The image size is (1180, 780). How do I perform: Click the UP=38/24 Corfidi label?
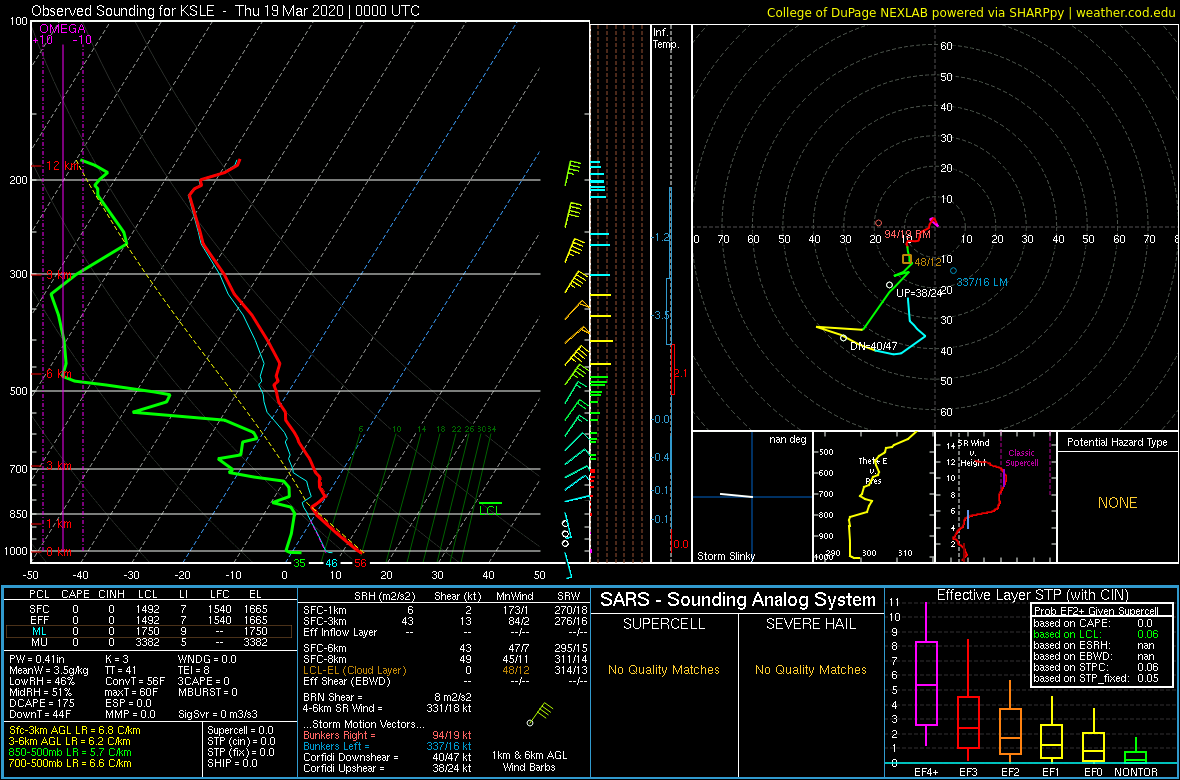920,292
